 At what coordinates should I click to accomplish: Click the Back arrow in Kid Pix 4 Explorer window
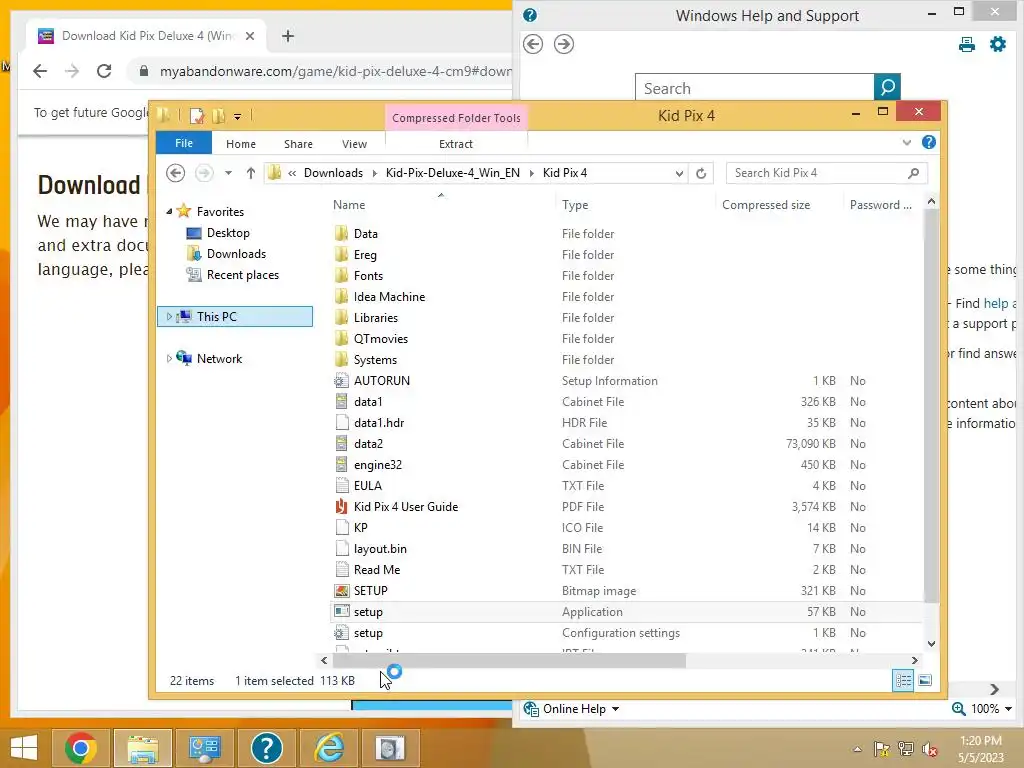tap(175, 173)
